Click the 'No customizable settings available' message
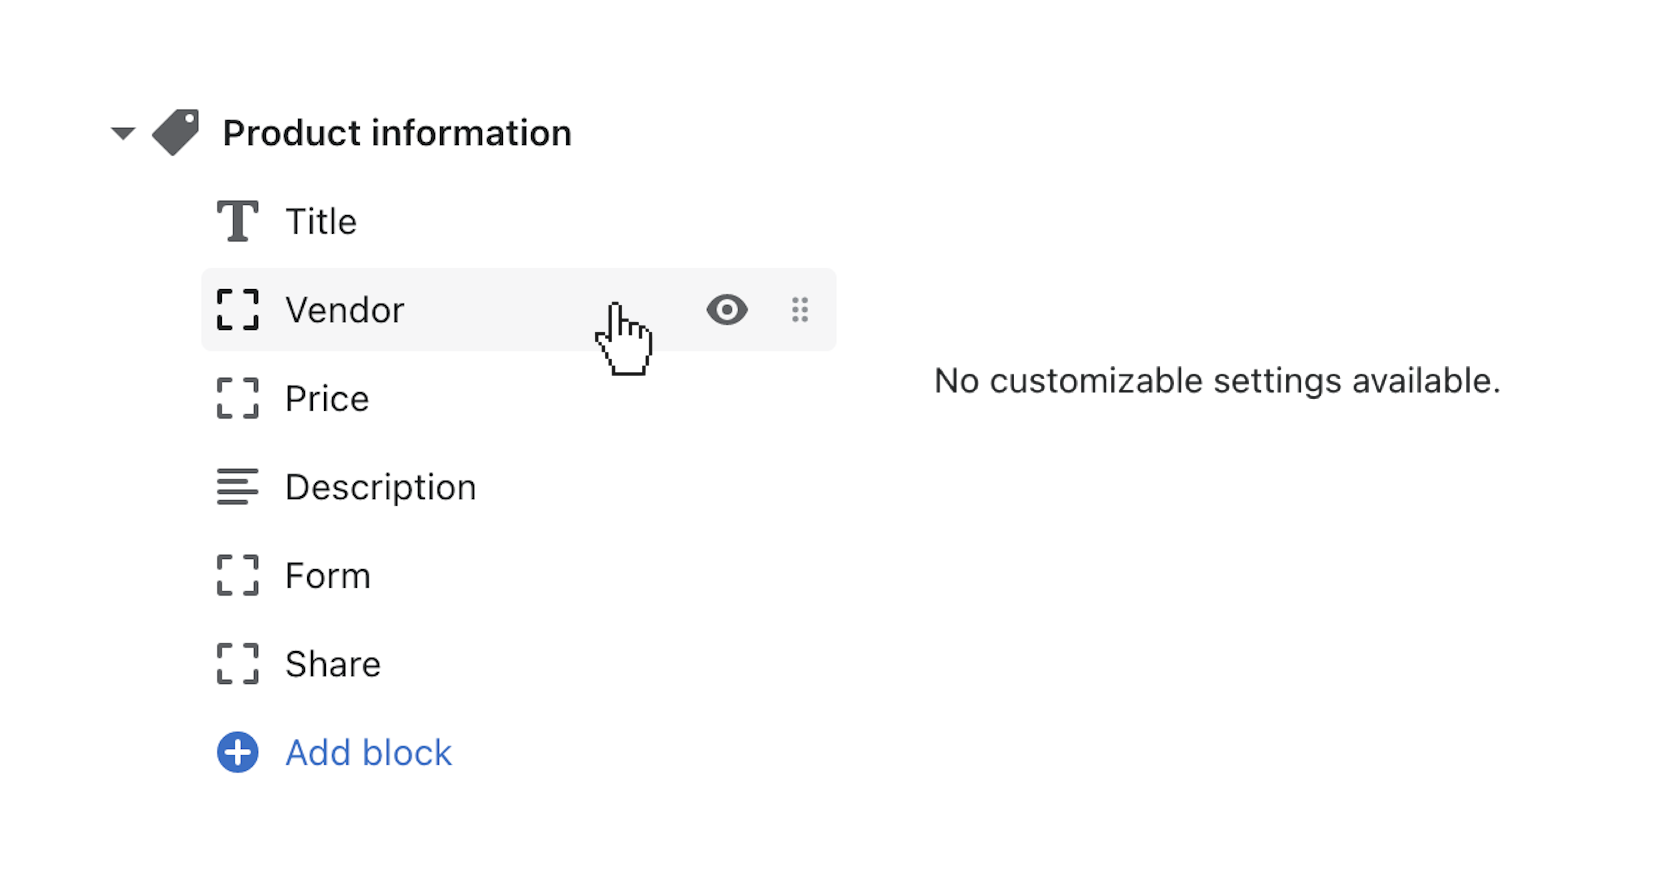Viewport: 1680px width, 896px height. [1216, 381]
